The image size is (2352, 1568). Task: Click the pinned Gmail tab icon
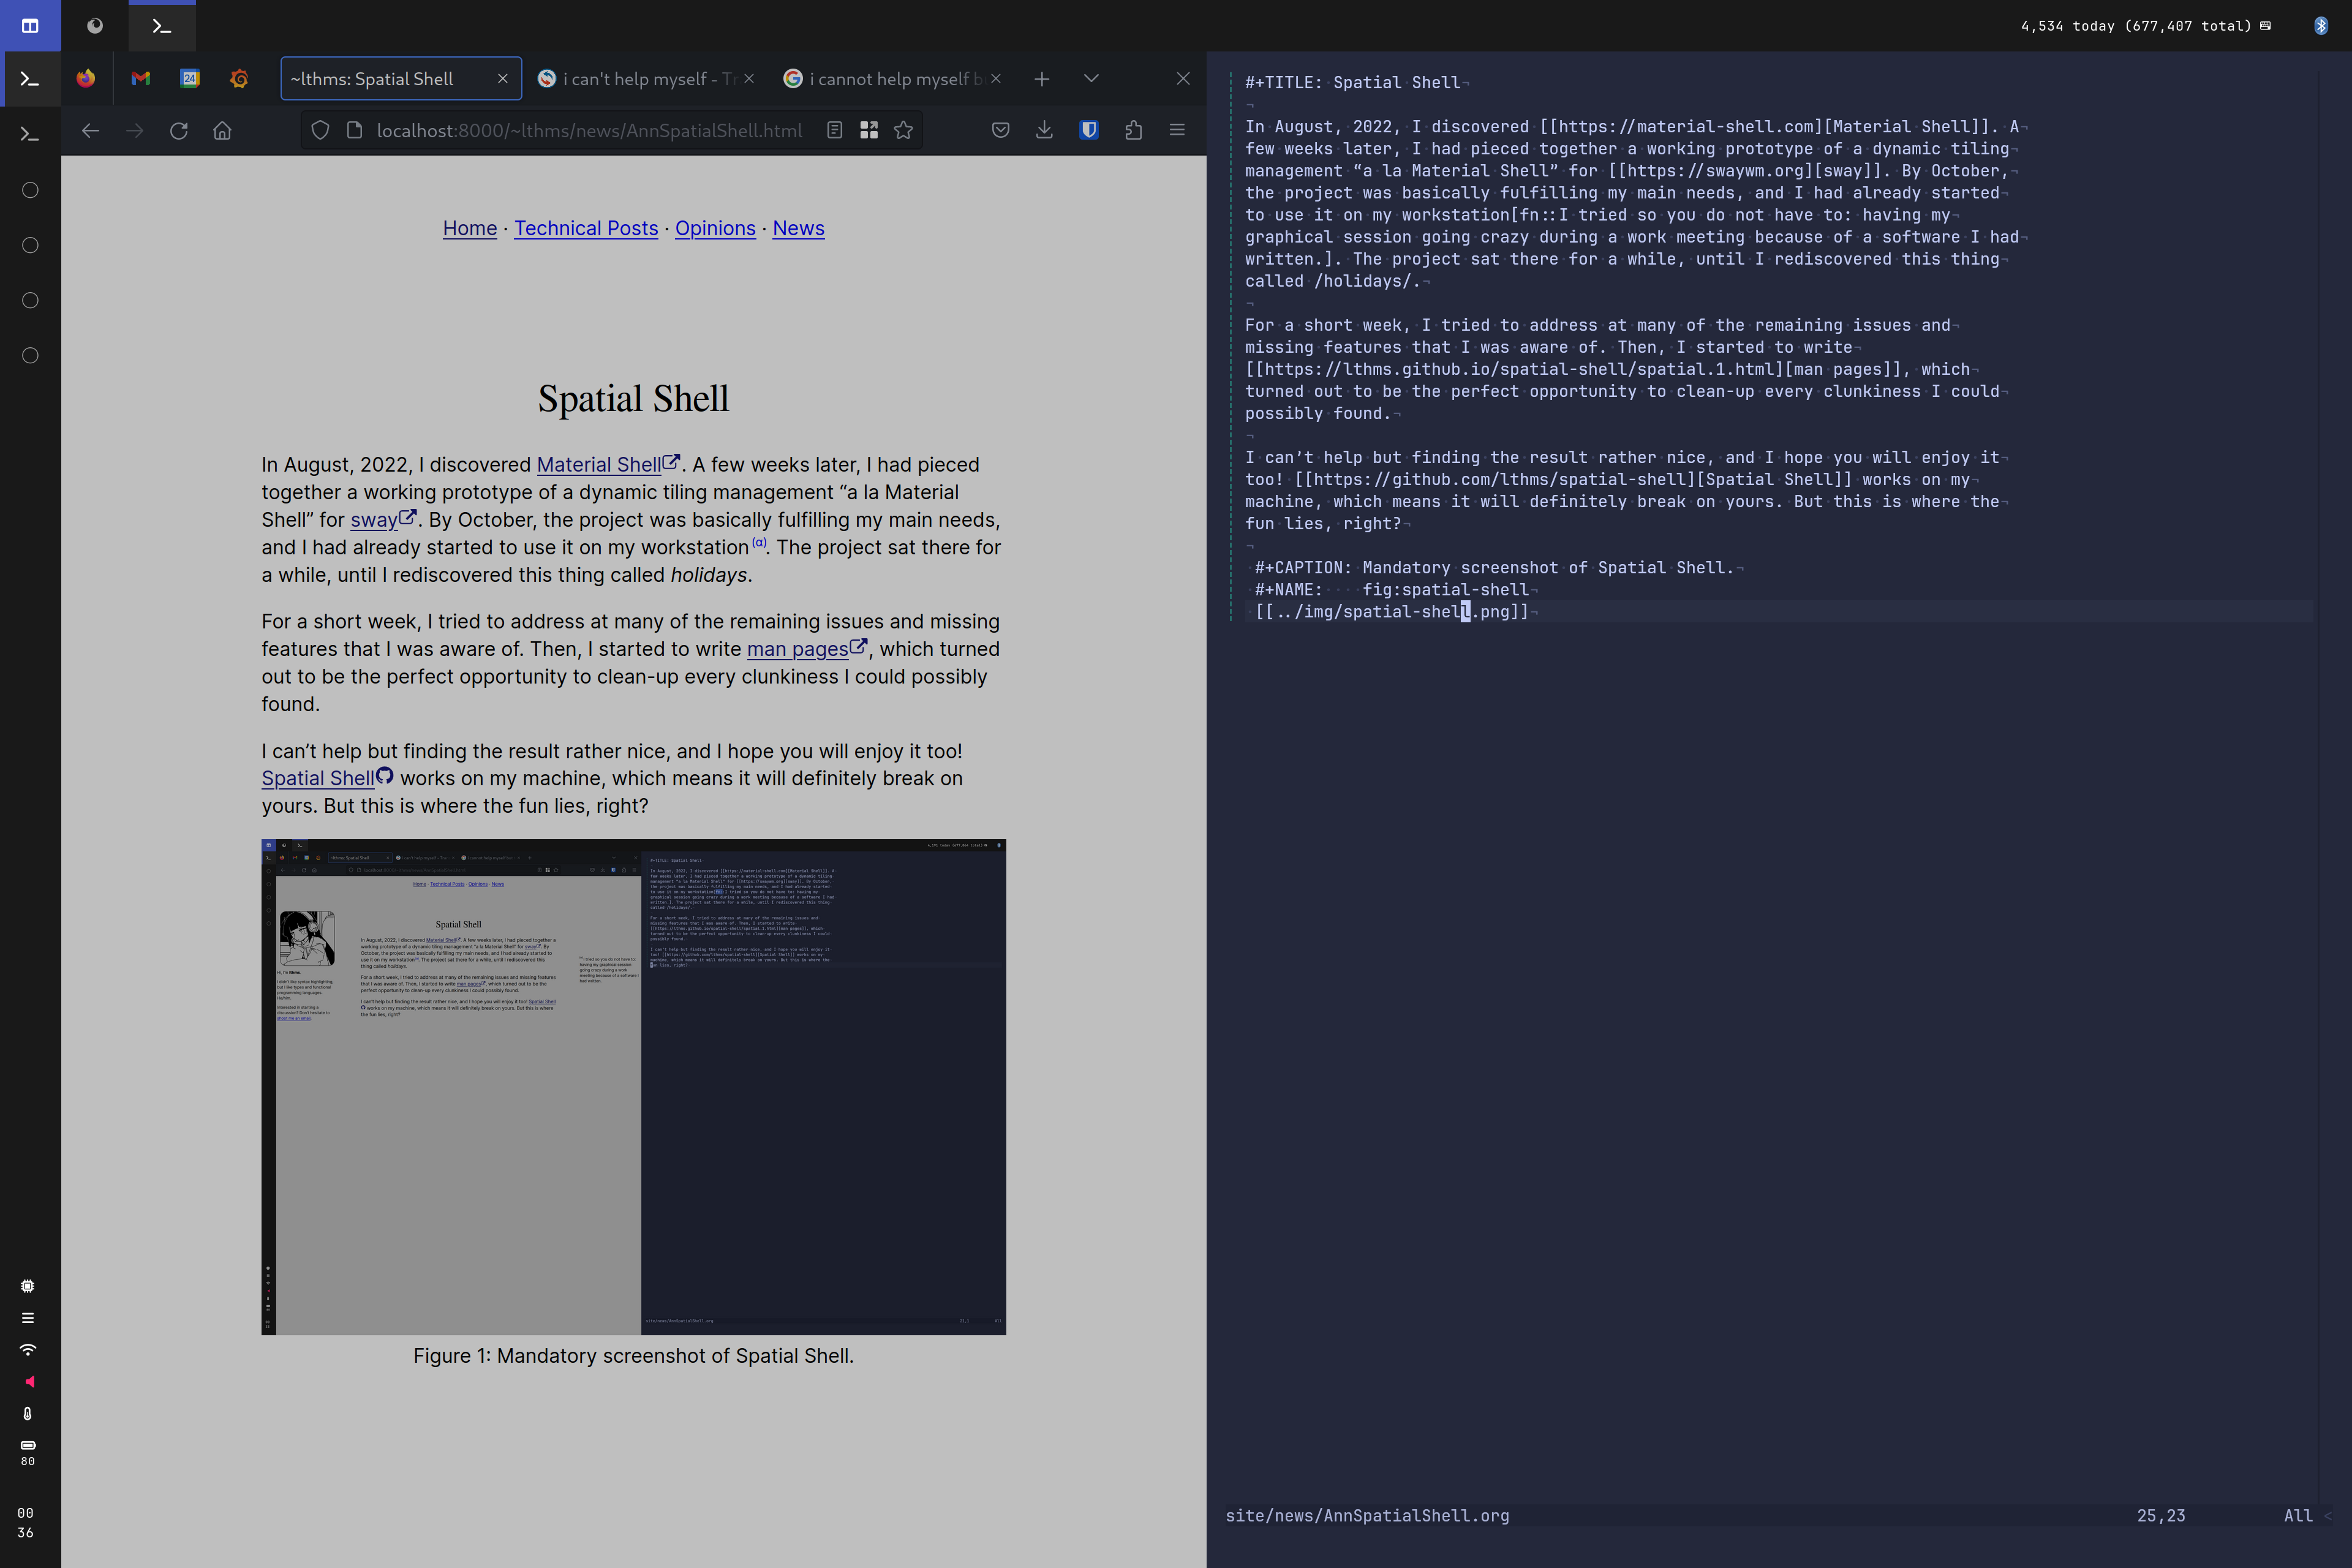tap(140, 78)
